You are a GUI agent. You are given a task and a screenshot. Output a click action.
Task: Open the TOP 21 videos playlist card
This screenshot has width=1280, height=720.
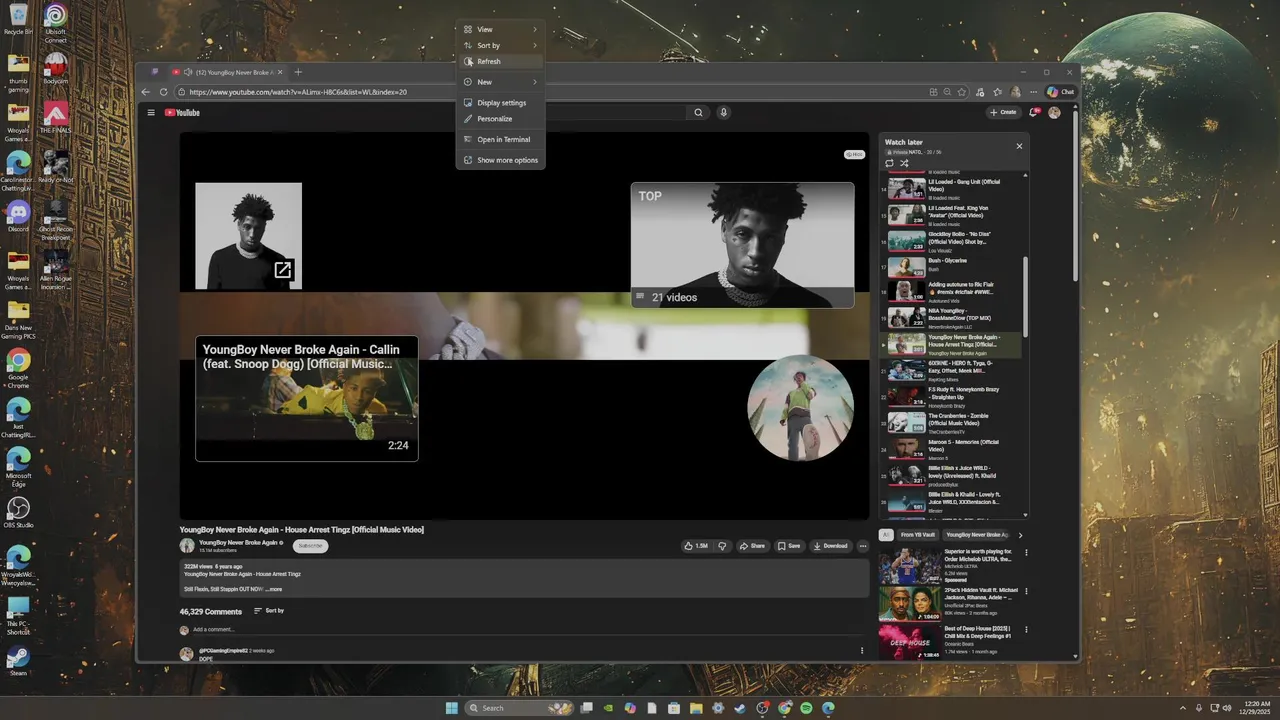(742, 245)
